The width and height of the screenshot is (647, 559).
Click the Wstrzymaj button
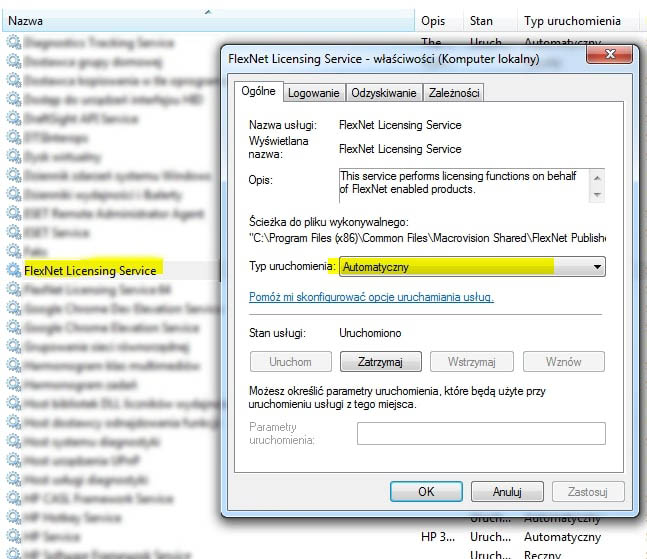[x=472, y=362]
